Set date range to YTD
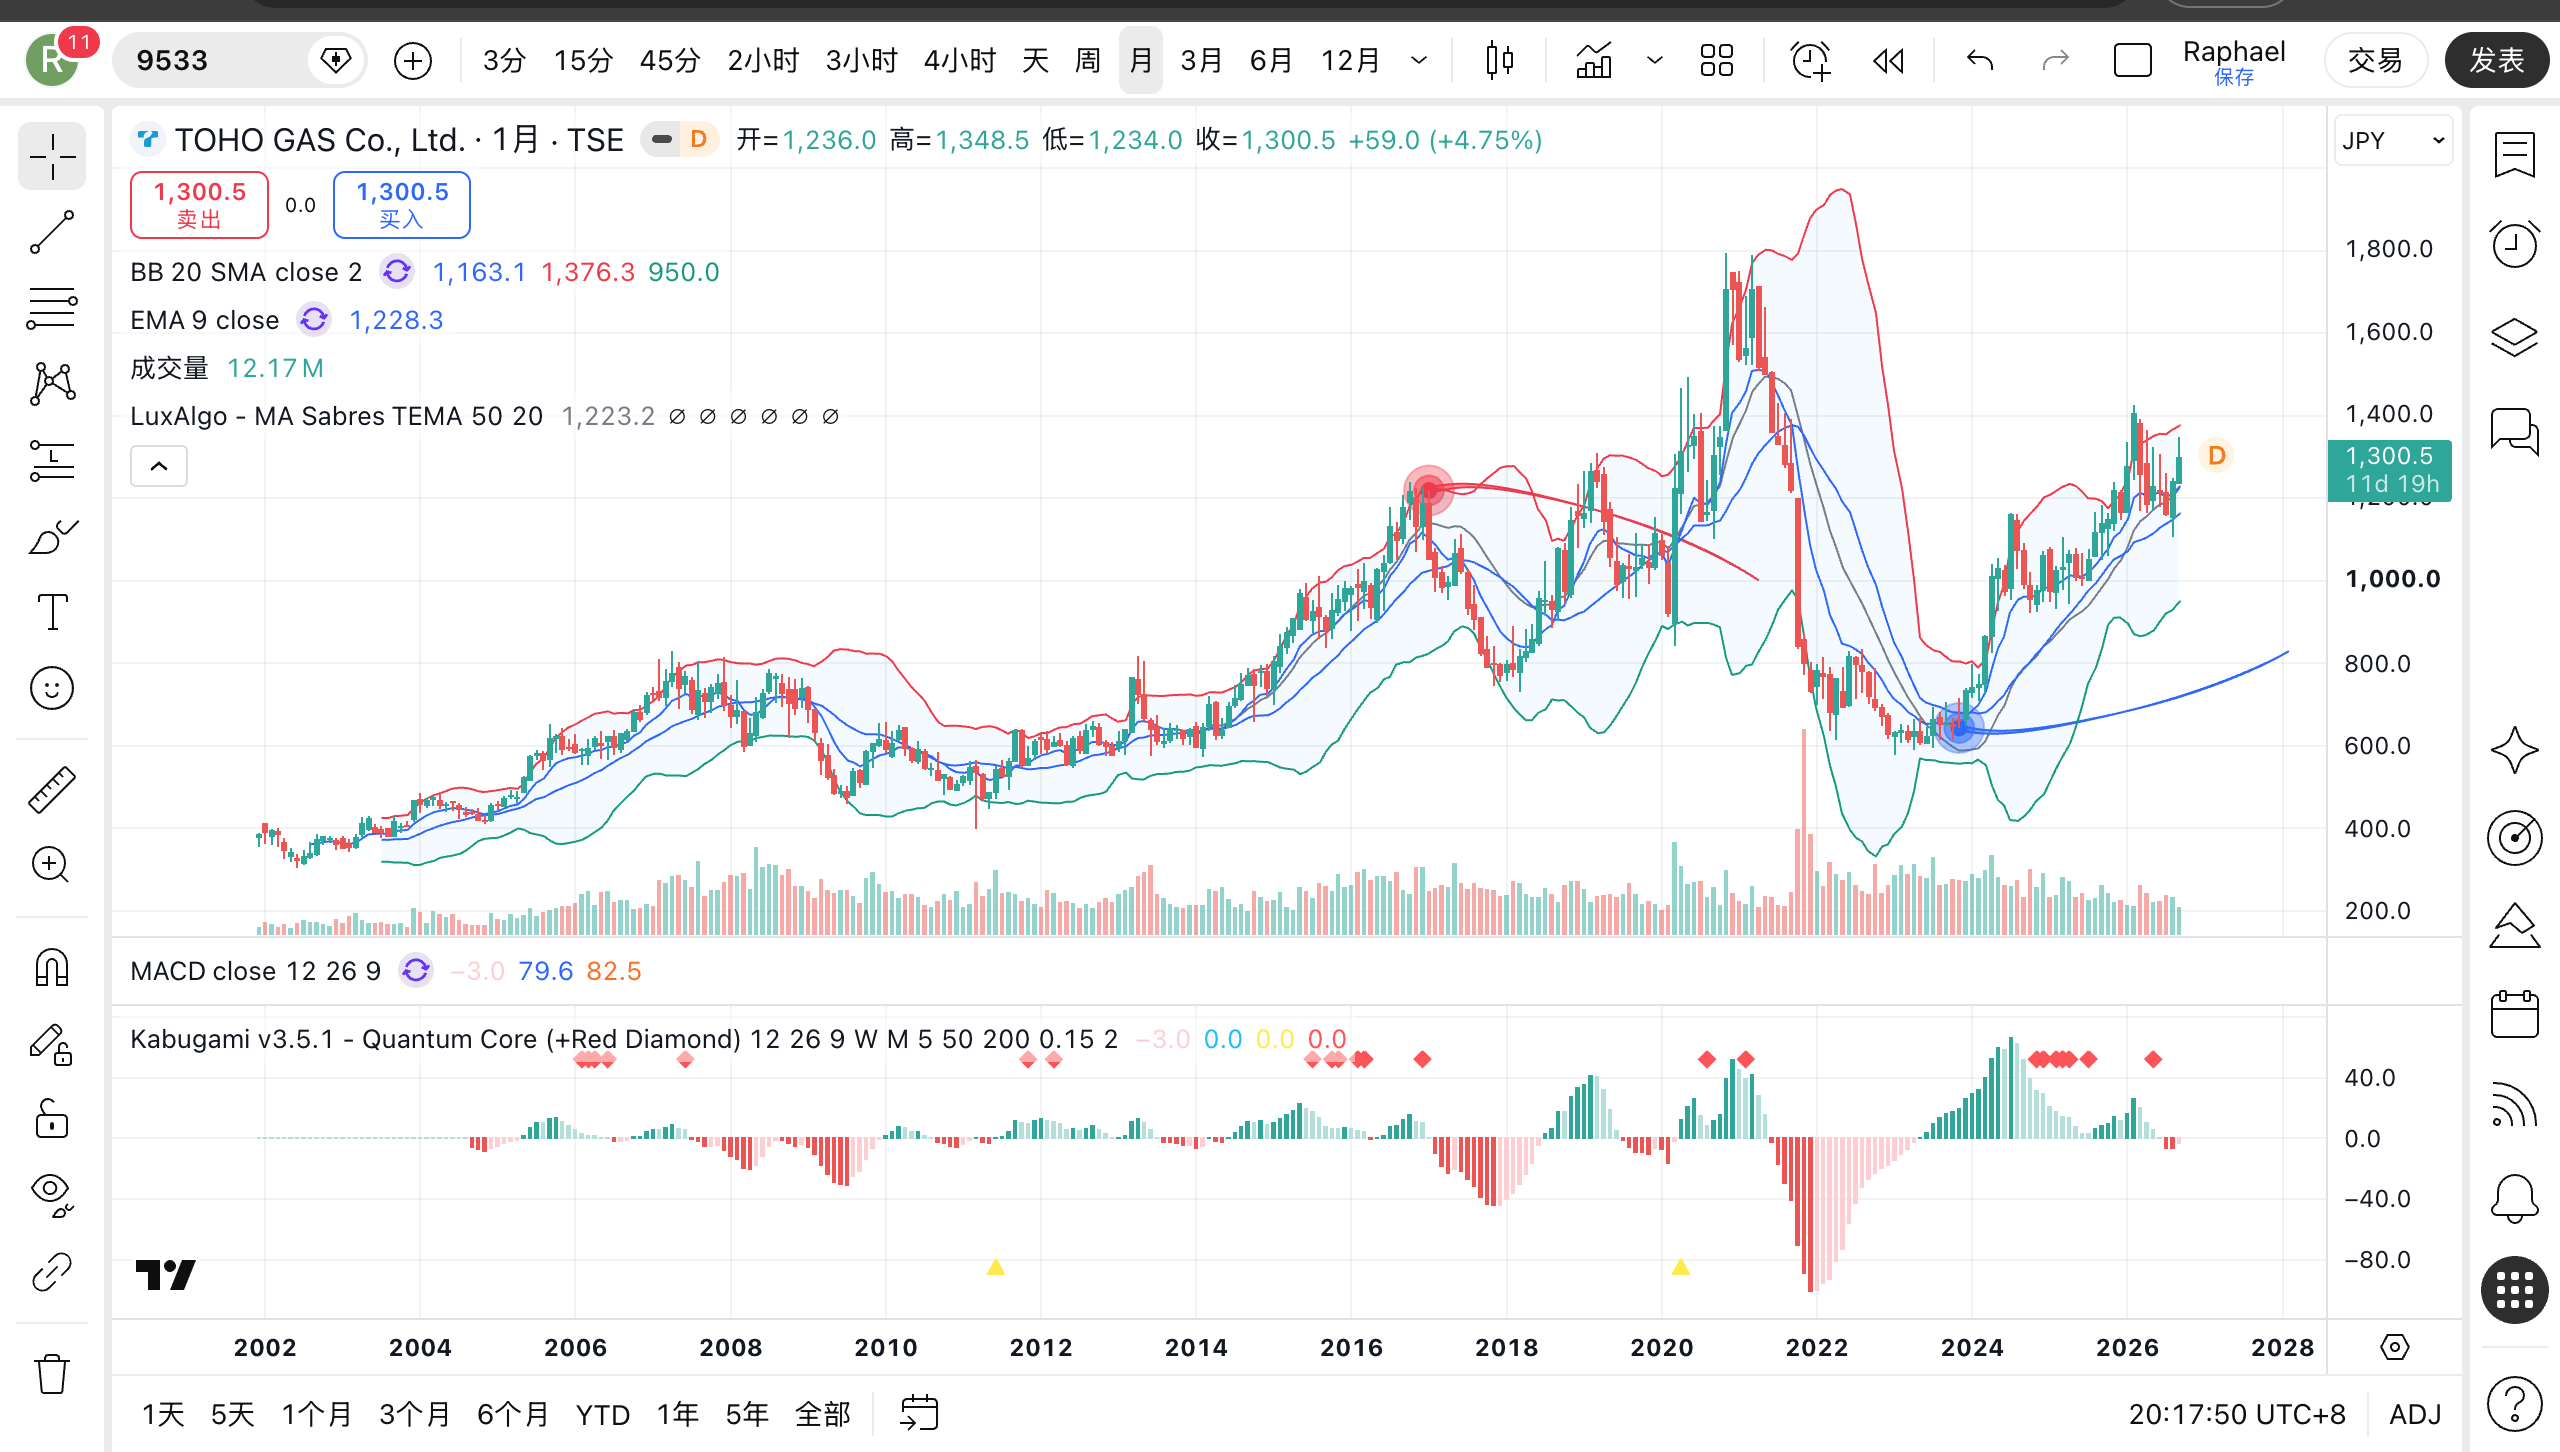Image resolution: width=2560 pixels, height=1452 pixels. [603, 1415]
